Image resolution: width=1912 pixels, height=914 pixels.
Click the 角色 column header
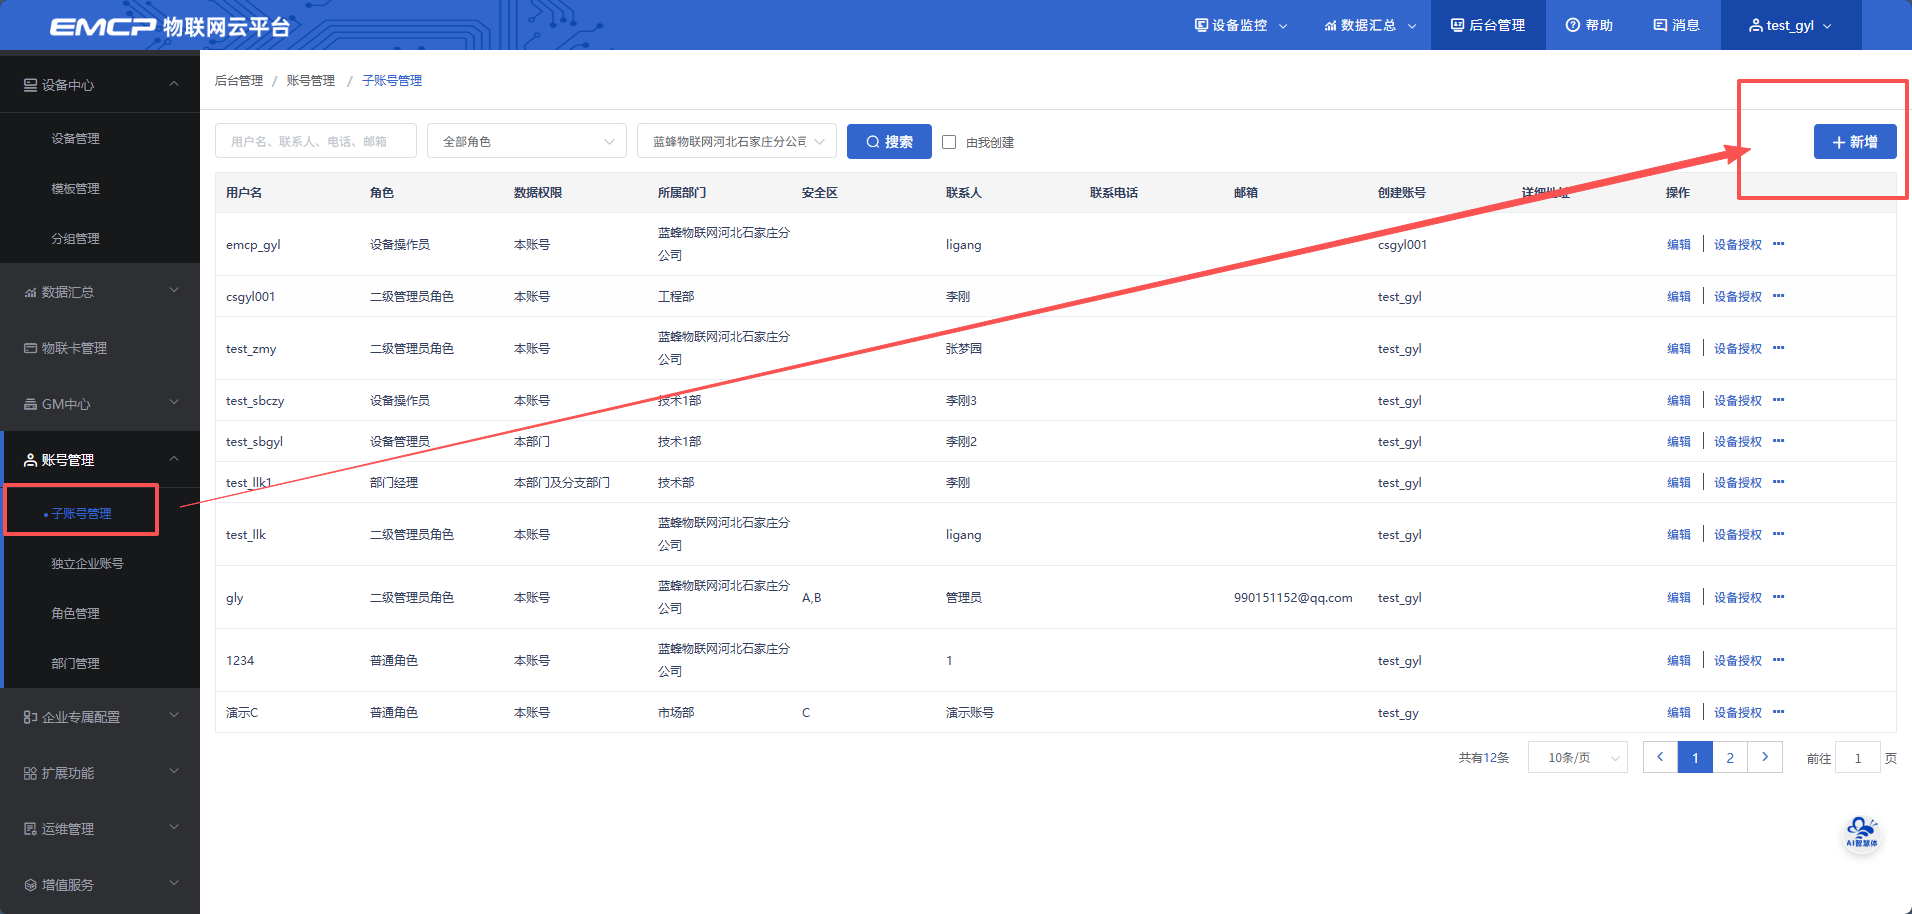point(382,192)
